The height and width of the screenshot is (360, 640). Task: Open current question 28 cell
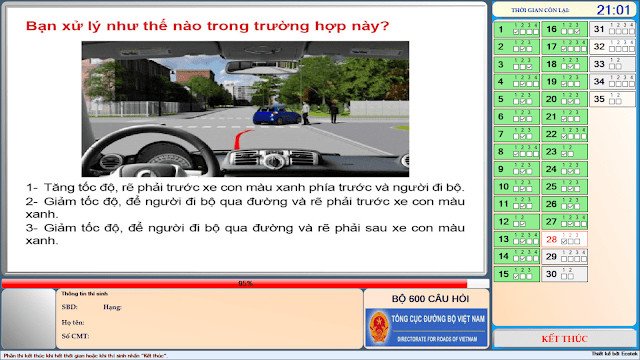(x=564, y=239)
